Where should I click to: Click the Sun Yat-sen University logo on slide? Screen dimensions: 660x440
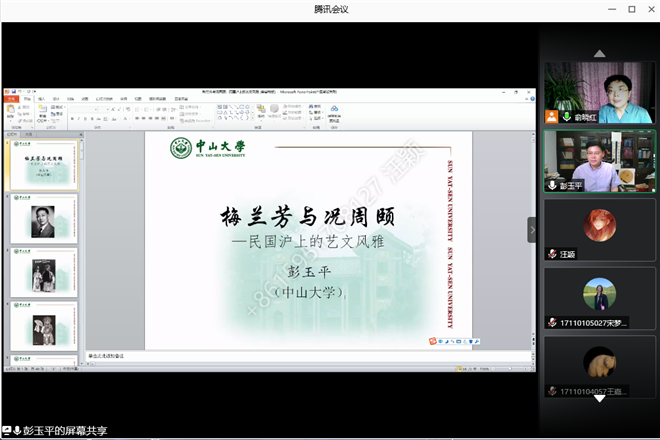207,149
